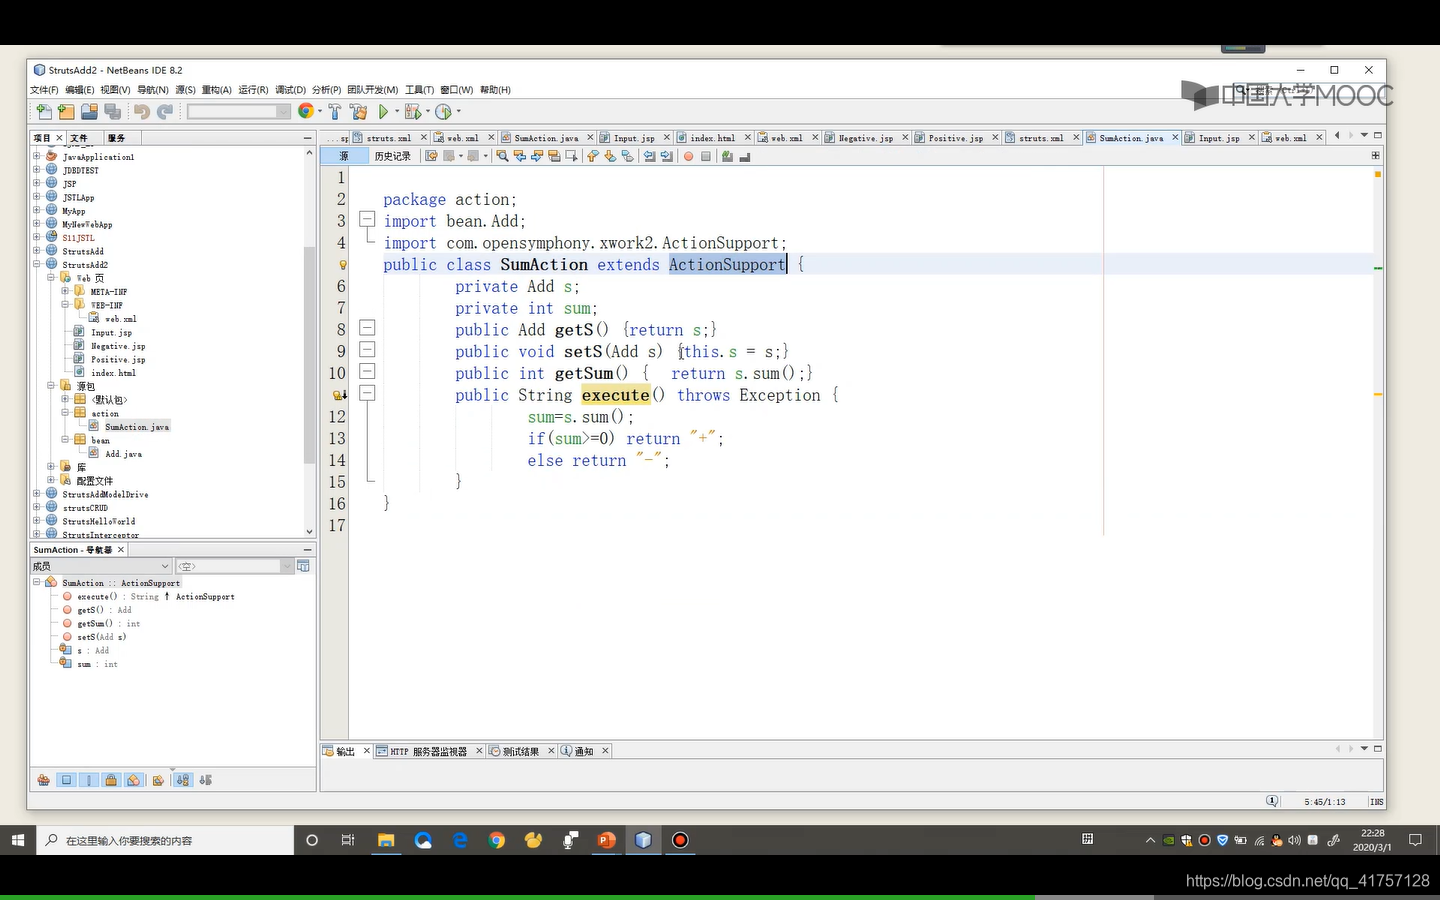This screenshot has width=1440, height=900.
Task: Click the Previous Bookmark icon
Action: (x=592, y=156)
